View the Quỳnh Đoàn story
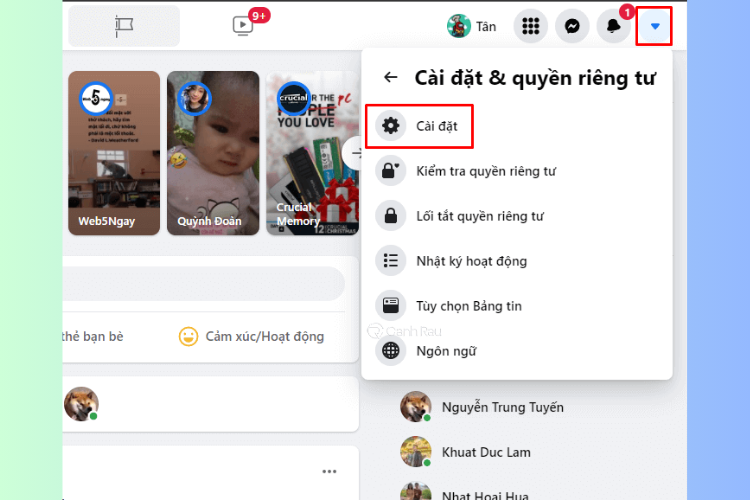Screen dimensions: 750x500 213,153
